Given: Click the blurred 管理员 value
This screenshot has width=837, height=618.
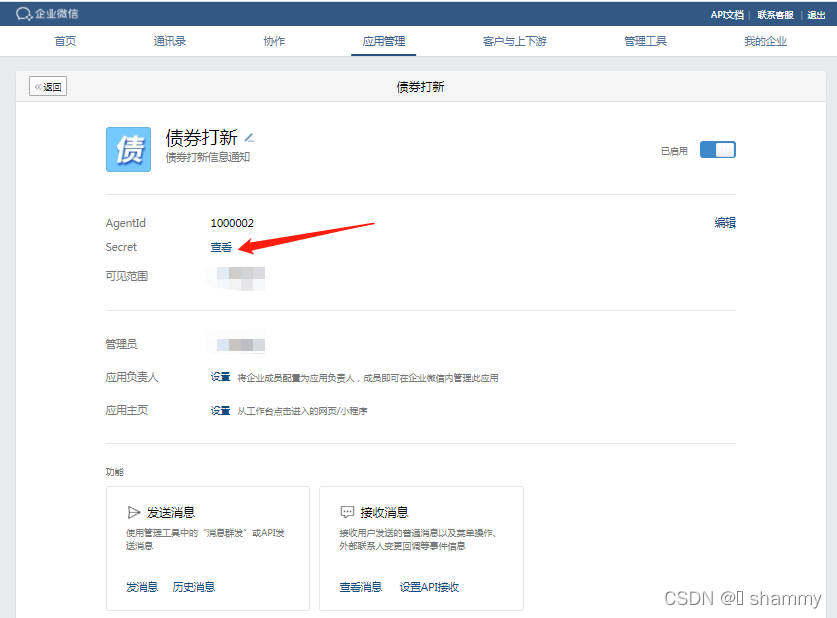Looking at the screenshot, I should [238, 344].
